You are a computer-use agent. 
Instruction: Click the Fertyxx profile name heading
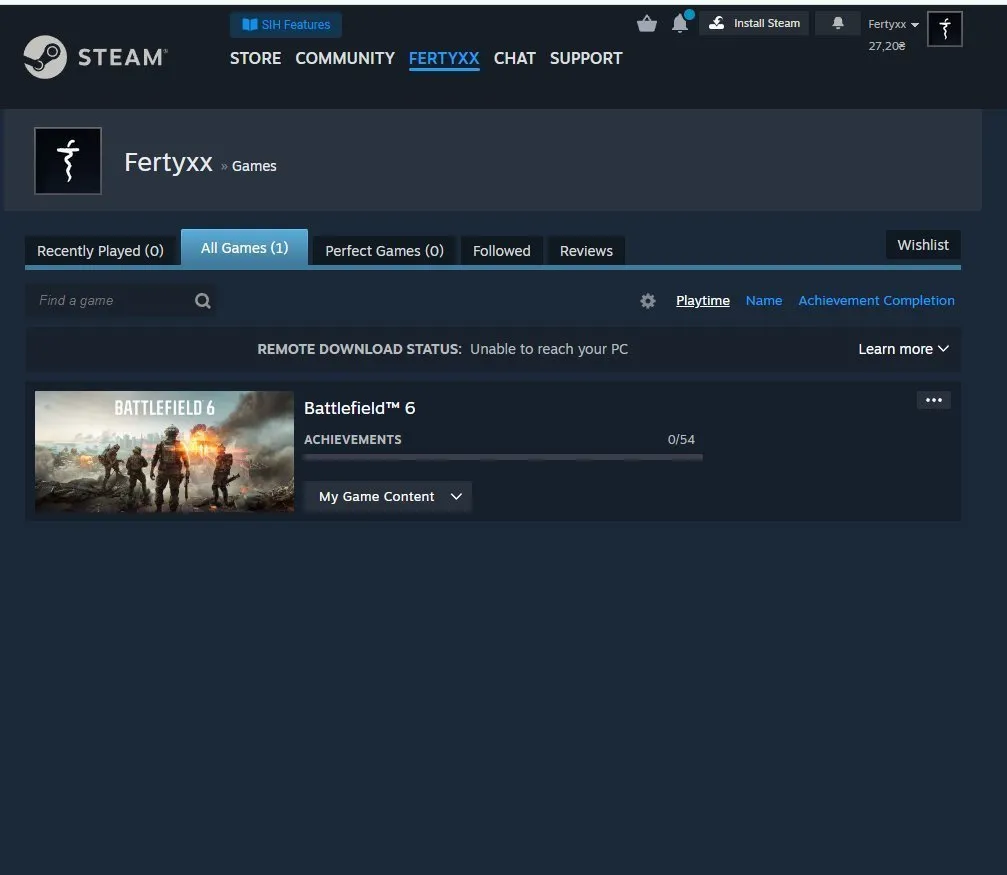point(168,163)
